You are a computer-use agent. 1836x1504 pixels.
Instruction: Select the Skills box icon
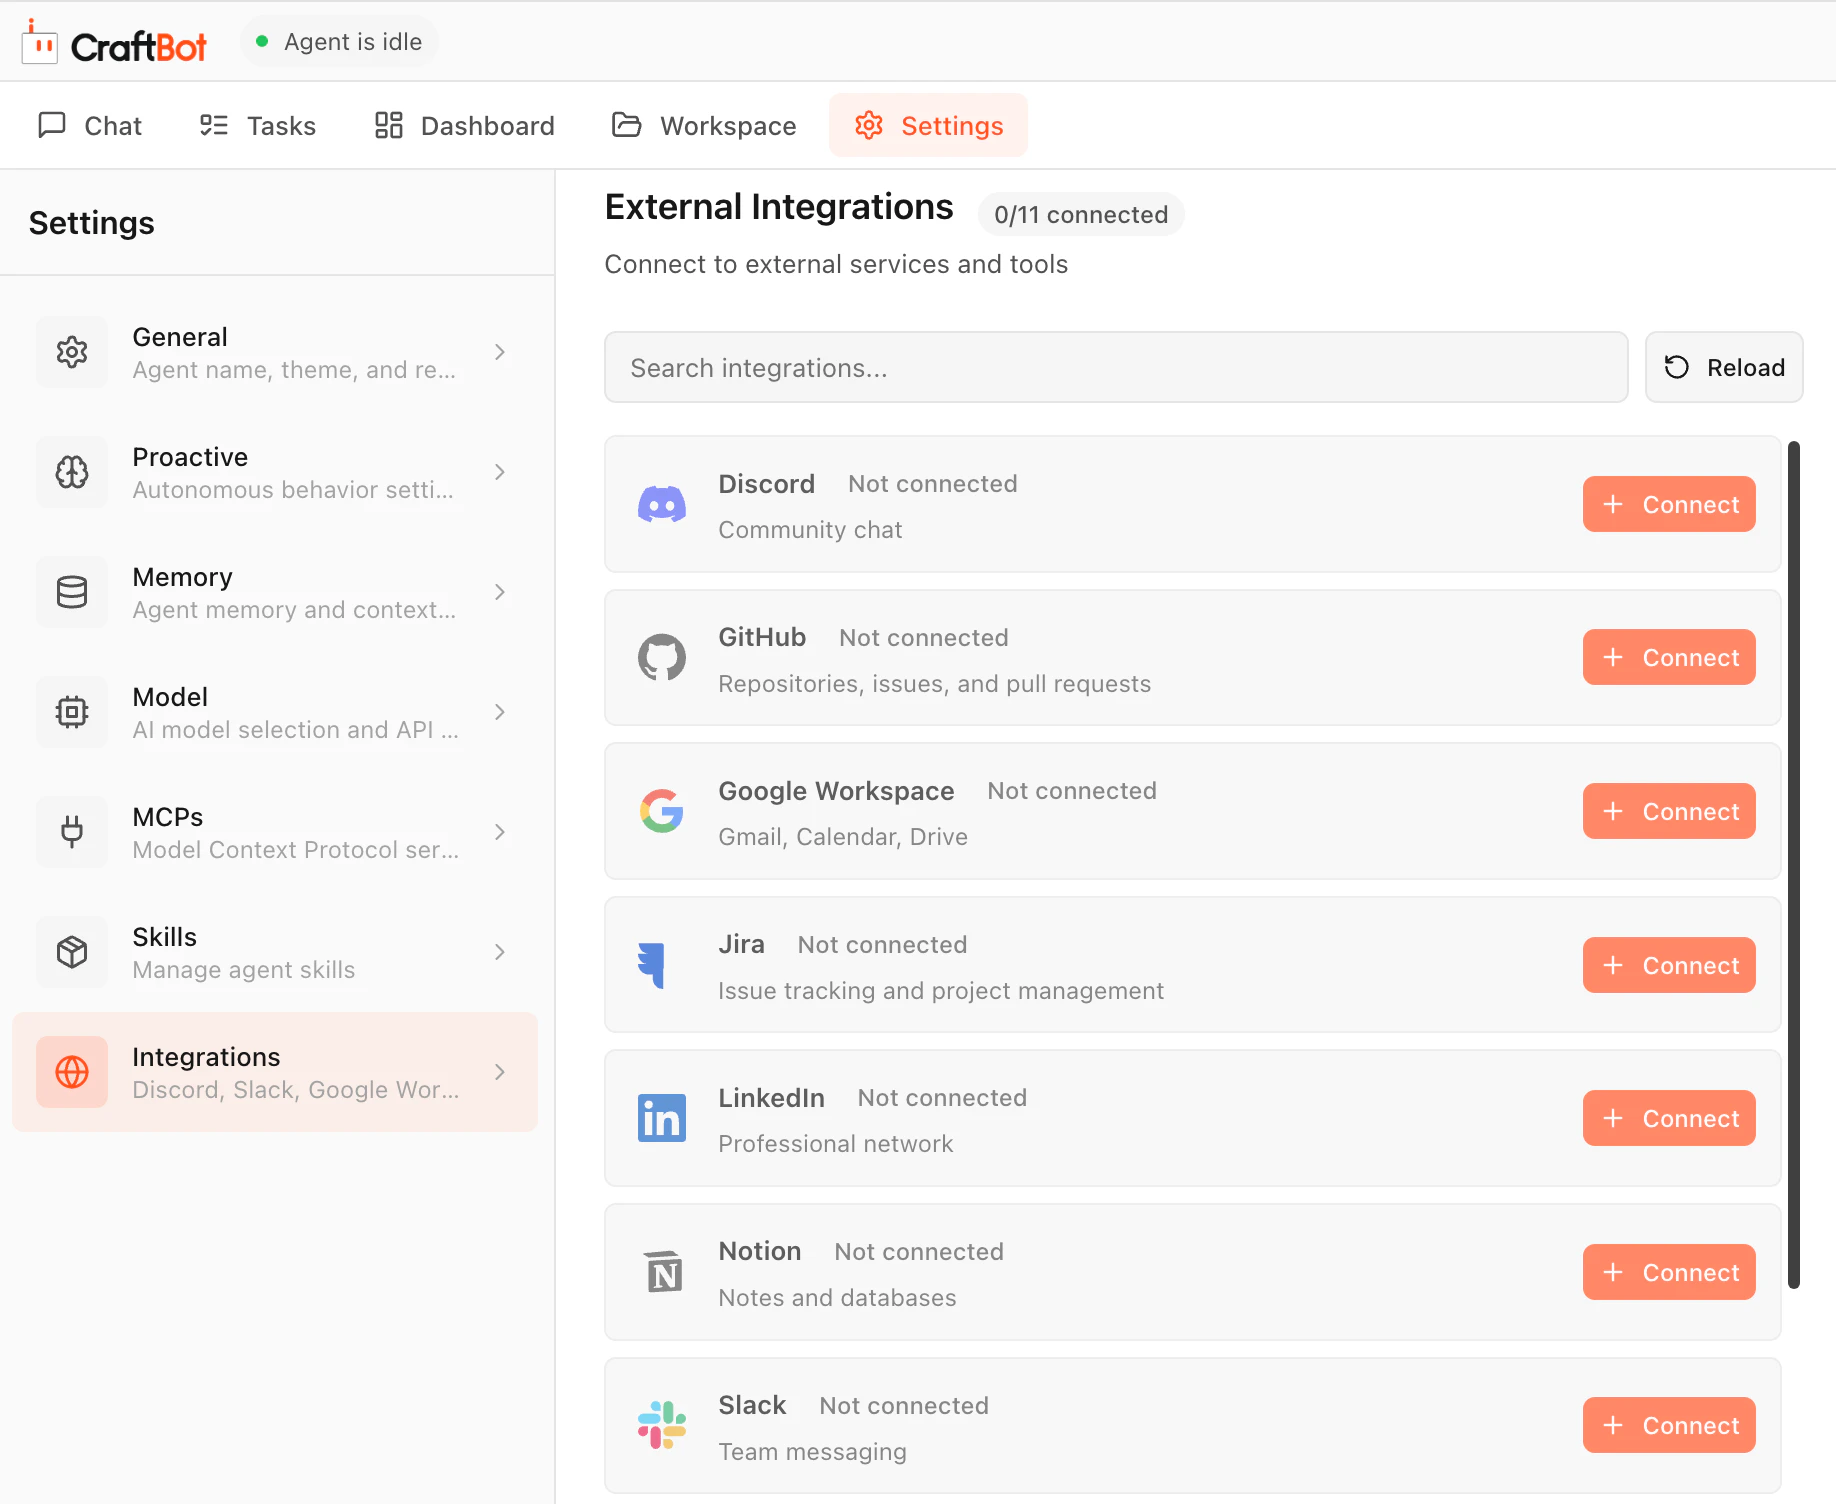pos(72,952)
